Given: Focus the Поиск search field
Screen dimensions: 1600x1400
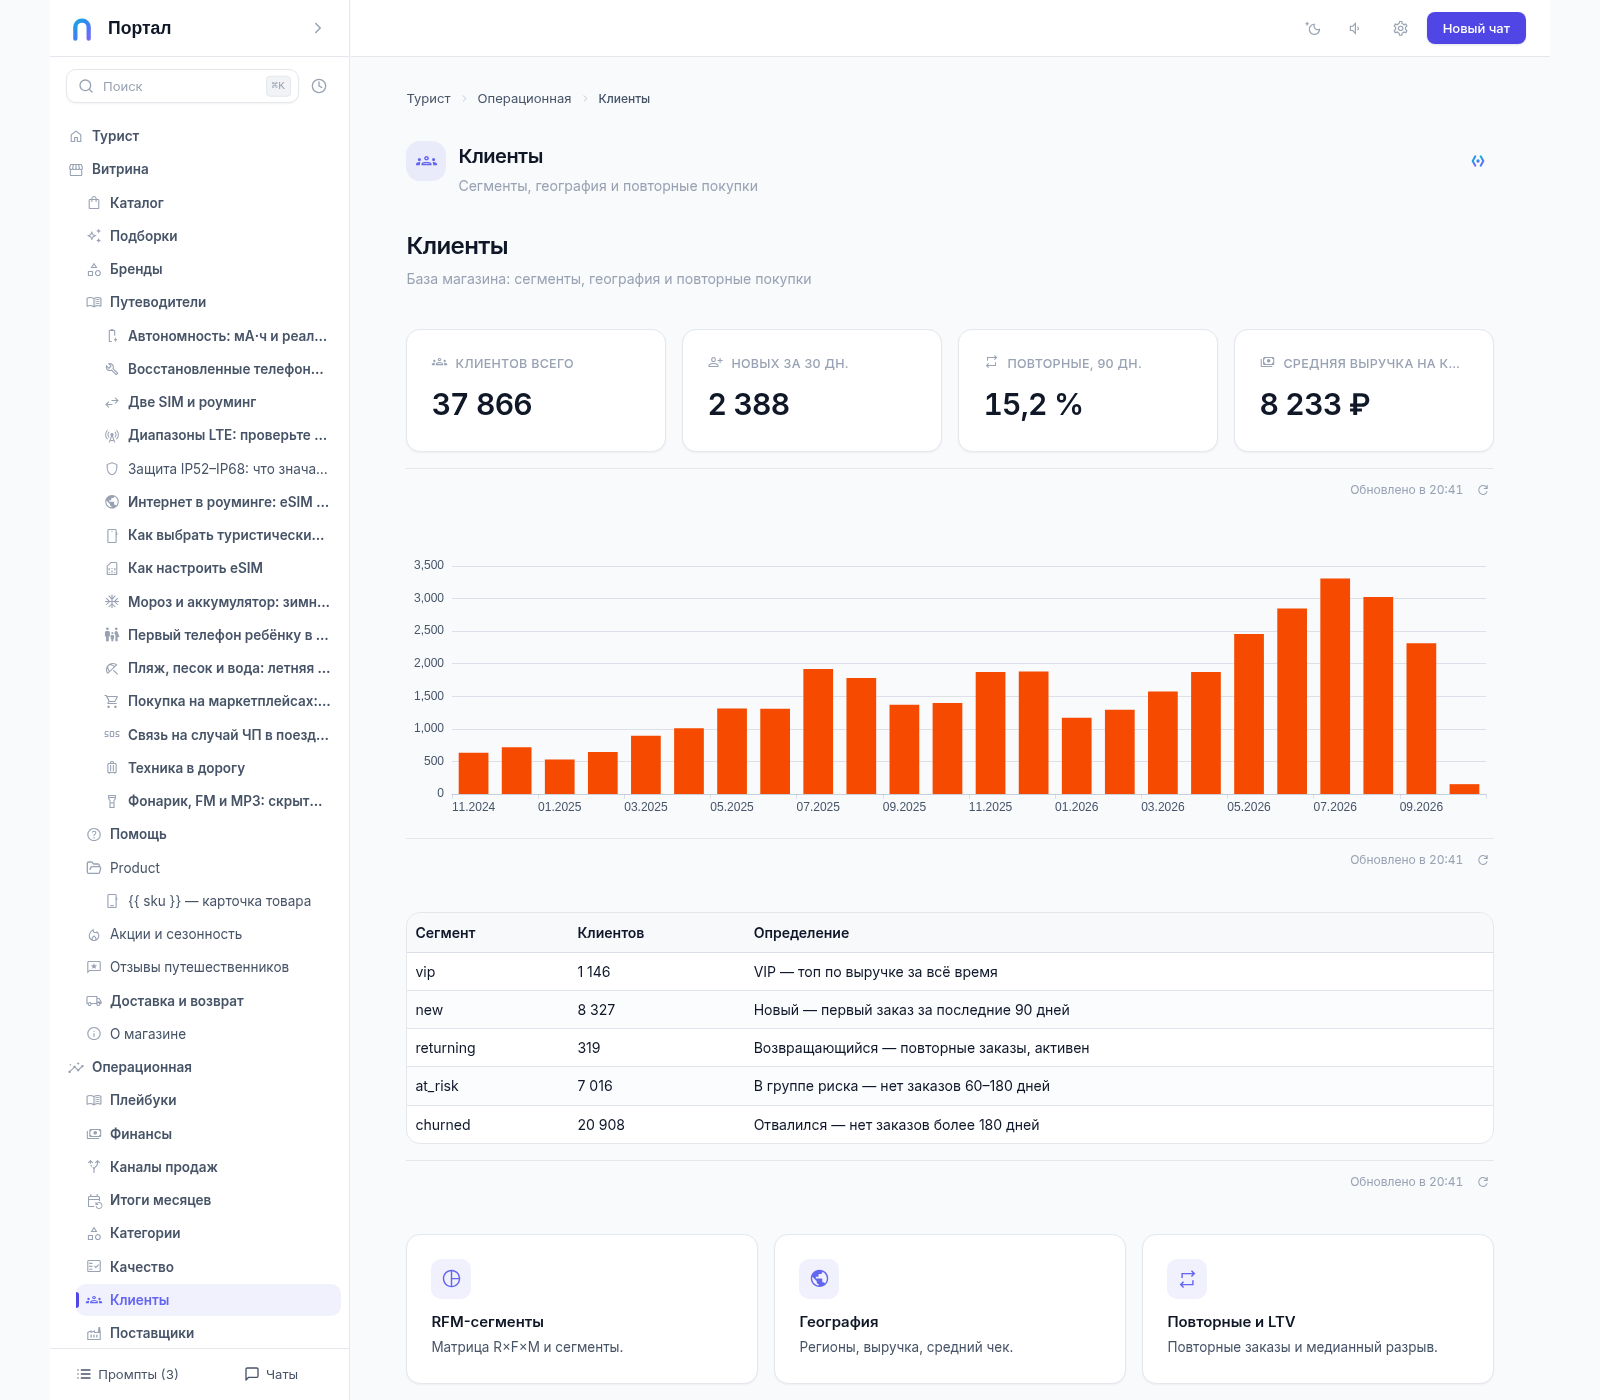Looking at the screenshot, I should 182,86.
